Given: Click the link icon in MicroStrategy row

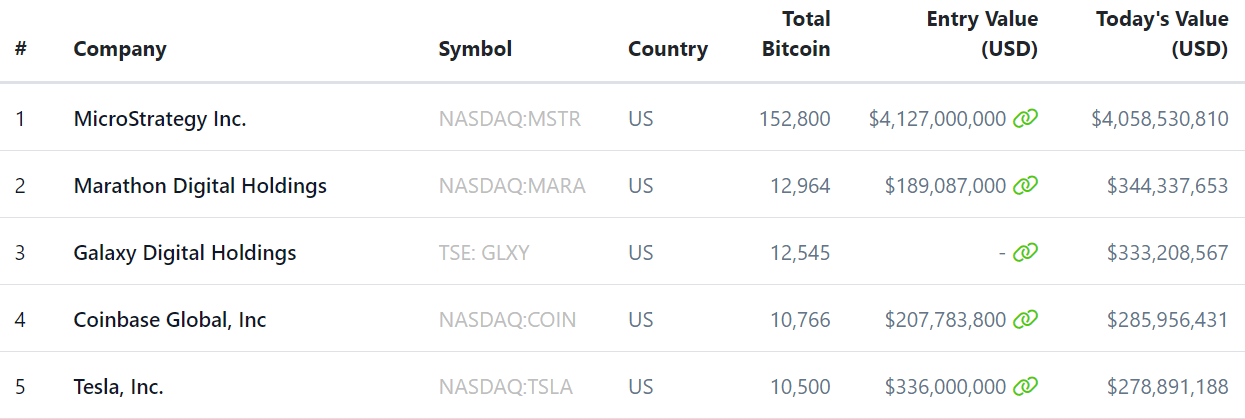Looking at the screenshot, I should click(1025, 119).
